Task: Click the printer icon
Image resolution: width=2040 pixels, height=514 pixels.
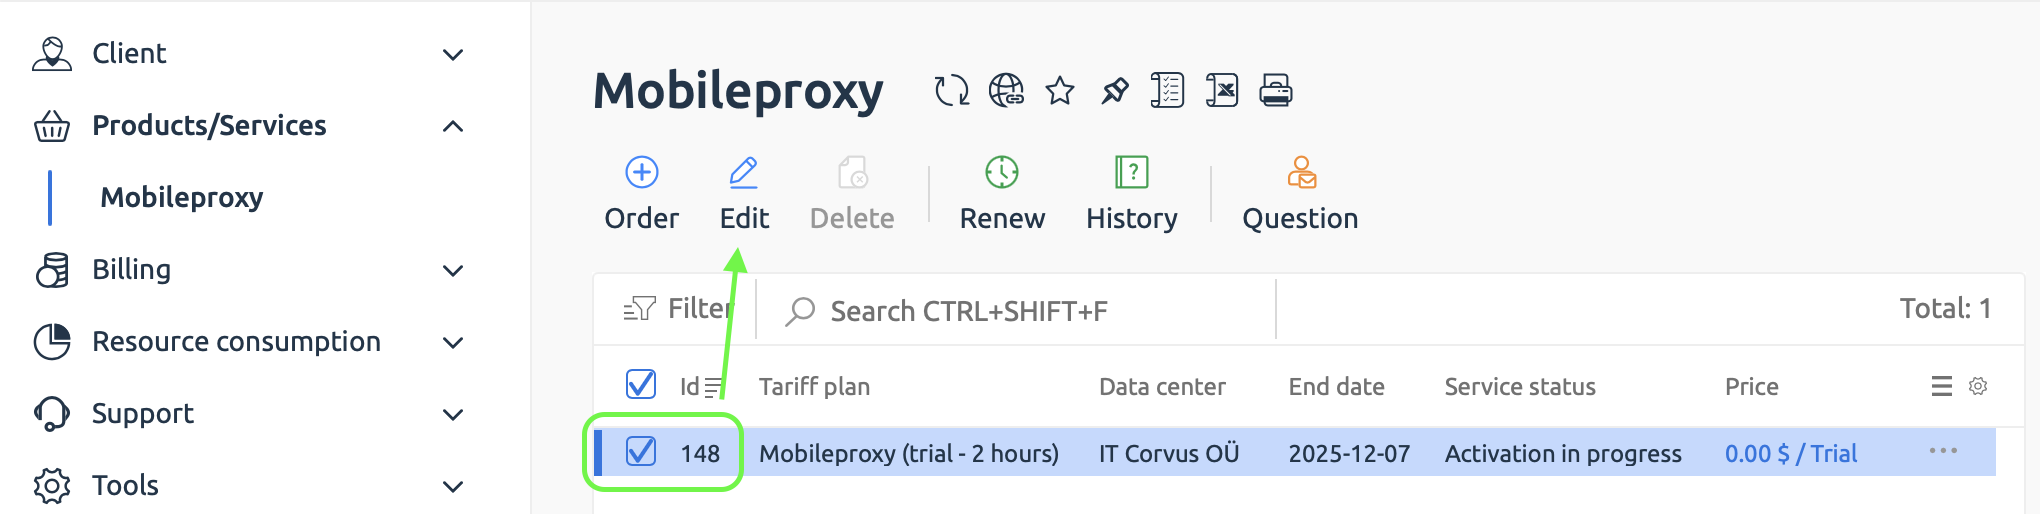Action: click(1276, 91)
